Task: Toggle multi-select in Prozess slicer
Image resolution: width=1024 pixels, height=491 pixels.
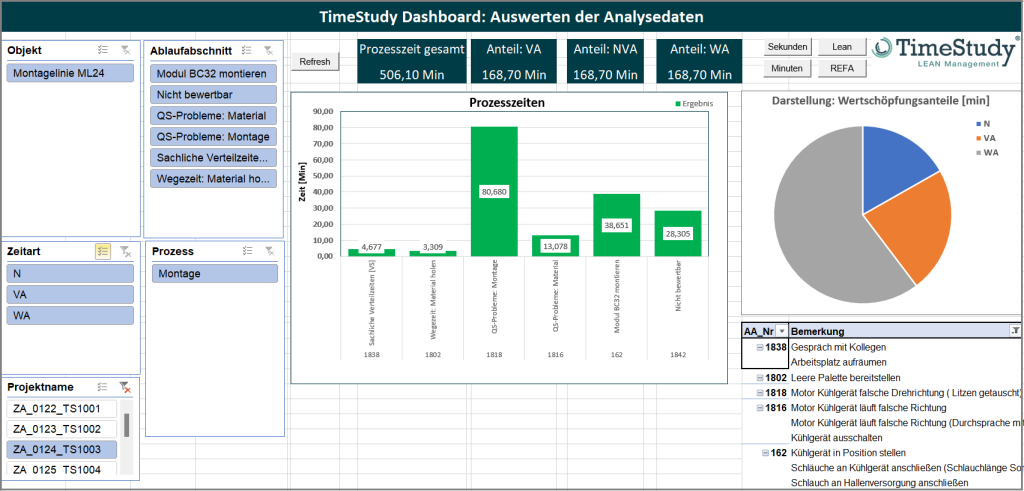Action: [247, 251]
